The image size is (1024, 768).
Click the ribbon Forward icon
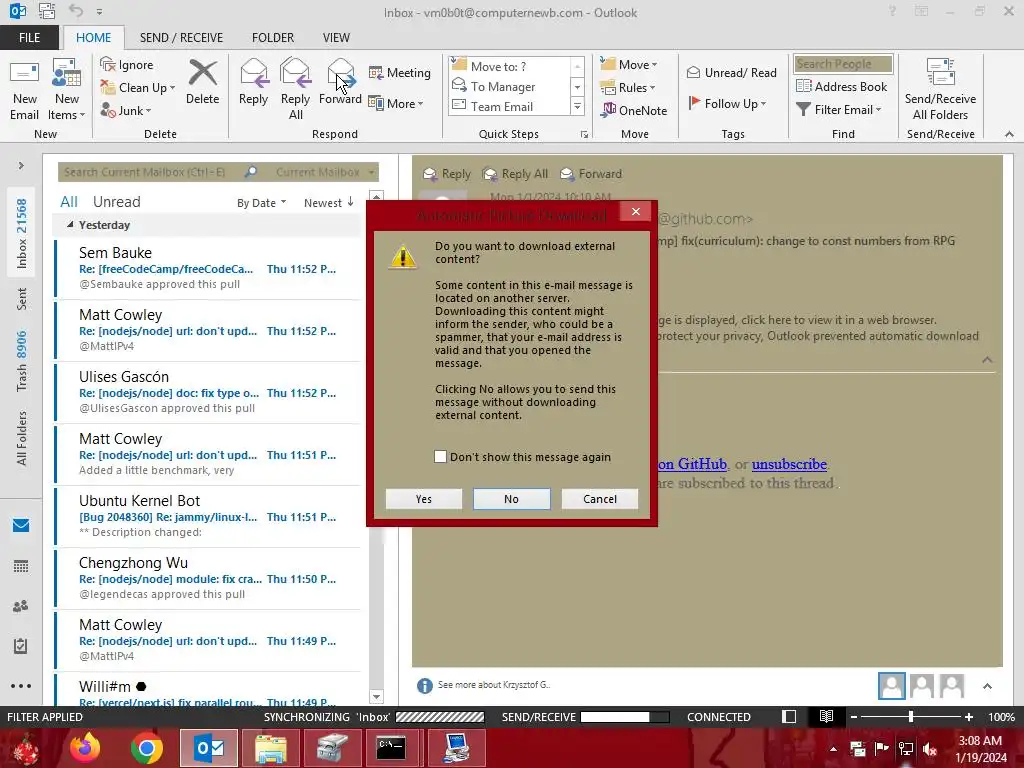click(x=340, y=82)
